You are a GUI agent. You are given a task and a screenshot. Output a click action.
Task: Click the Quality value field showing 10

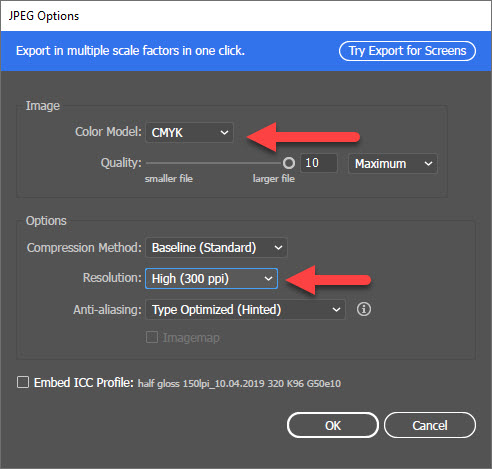319,163
